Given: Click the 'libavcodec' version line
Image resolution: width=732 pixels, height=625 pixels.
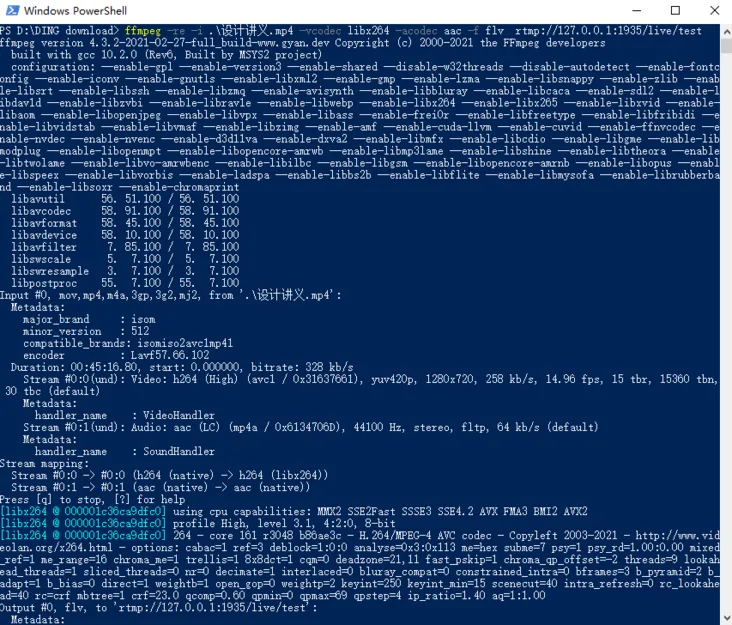Looking at the screenshot, I should (x=125, y=211).
